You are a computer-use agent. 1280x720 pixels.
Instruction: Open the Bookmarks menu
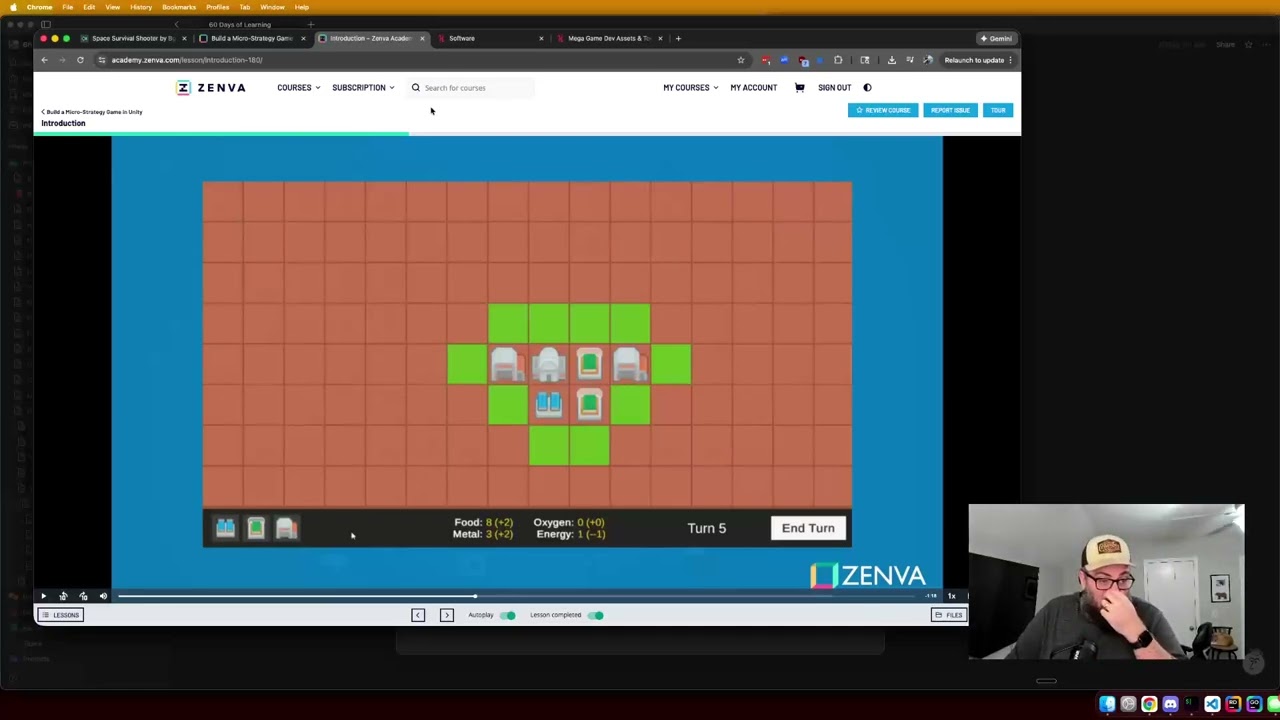click(179, 7)
